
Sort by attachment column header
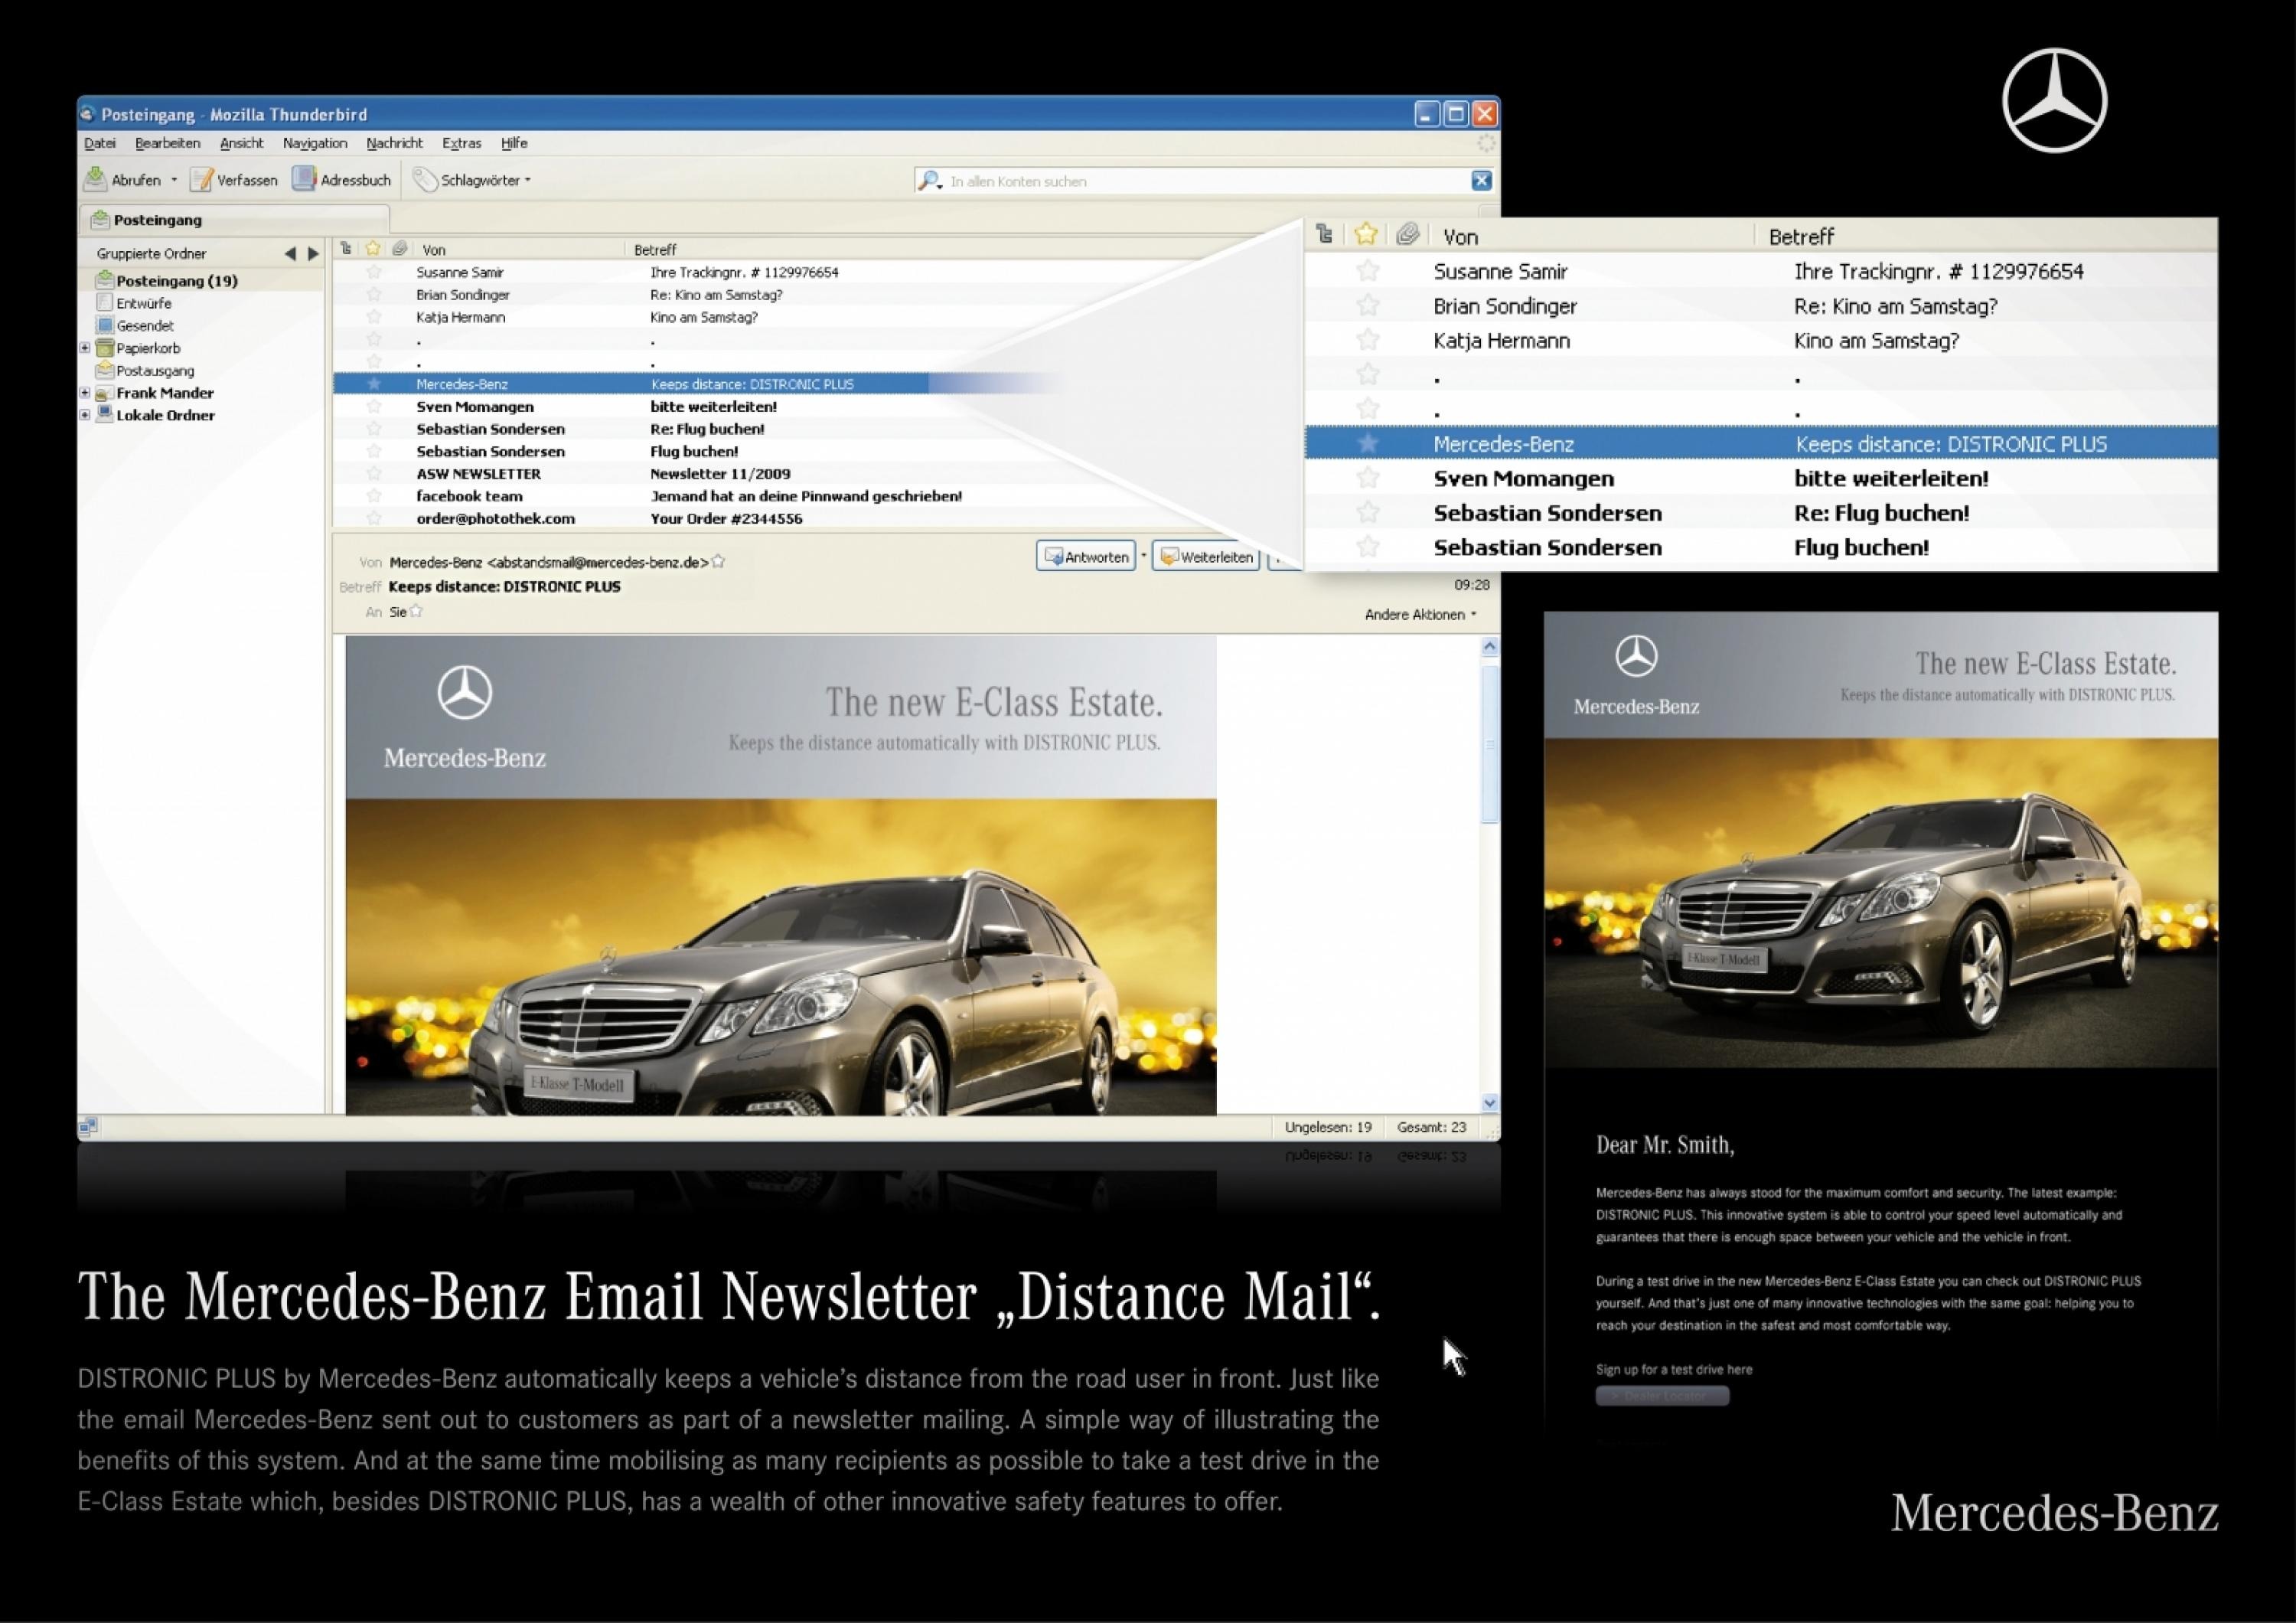coord(399,248)
